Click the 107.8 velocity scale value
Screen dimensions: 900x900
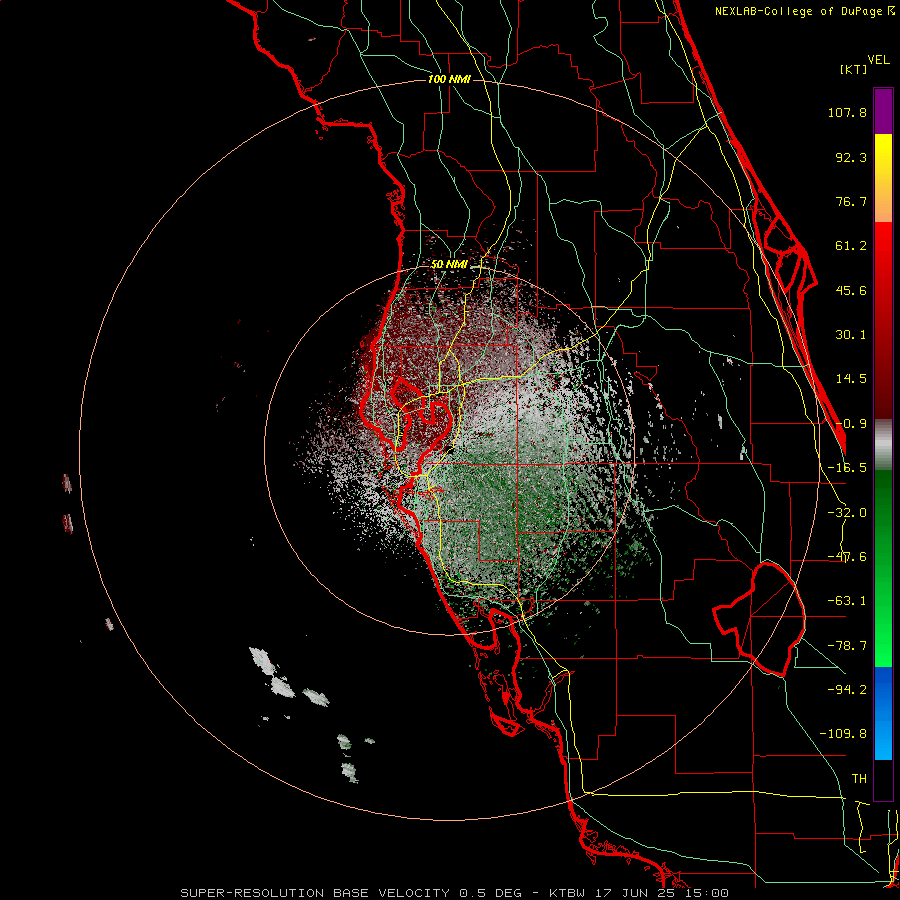pyautogui.click(x=847, y=112)
